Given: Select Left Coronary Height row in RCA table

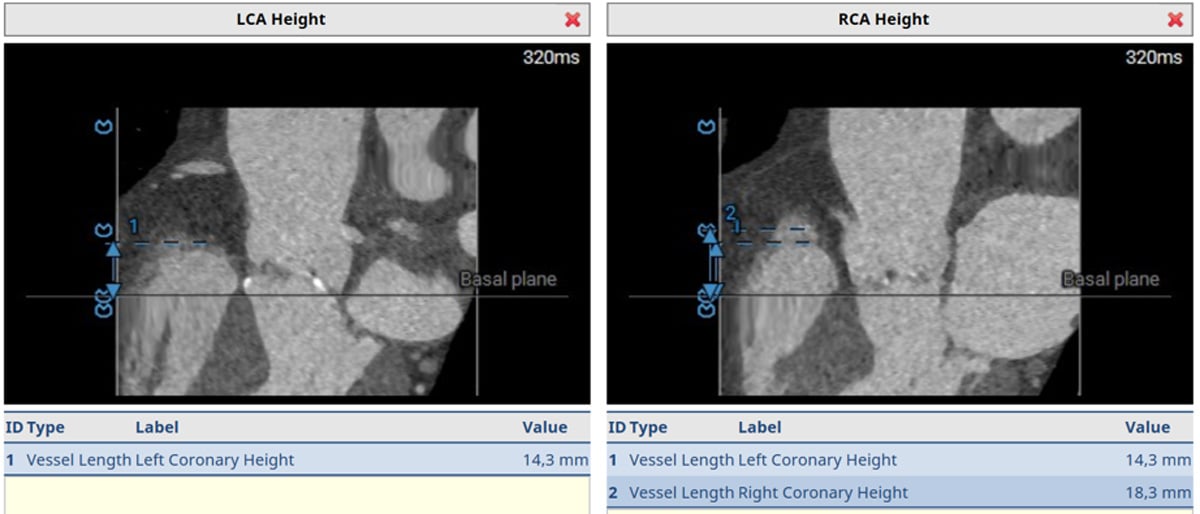Looking at the screenshot, I should click(x=817, y=460).
